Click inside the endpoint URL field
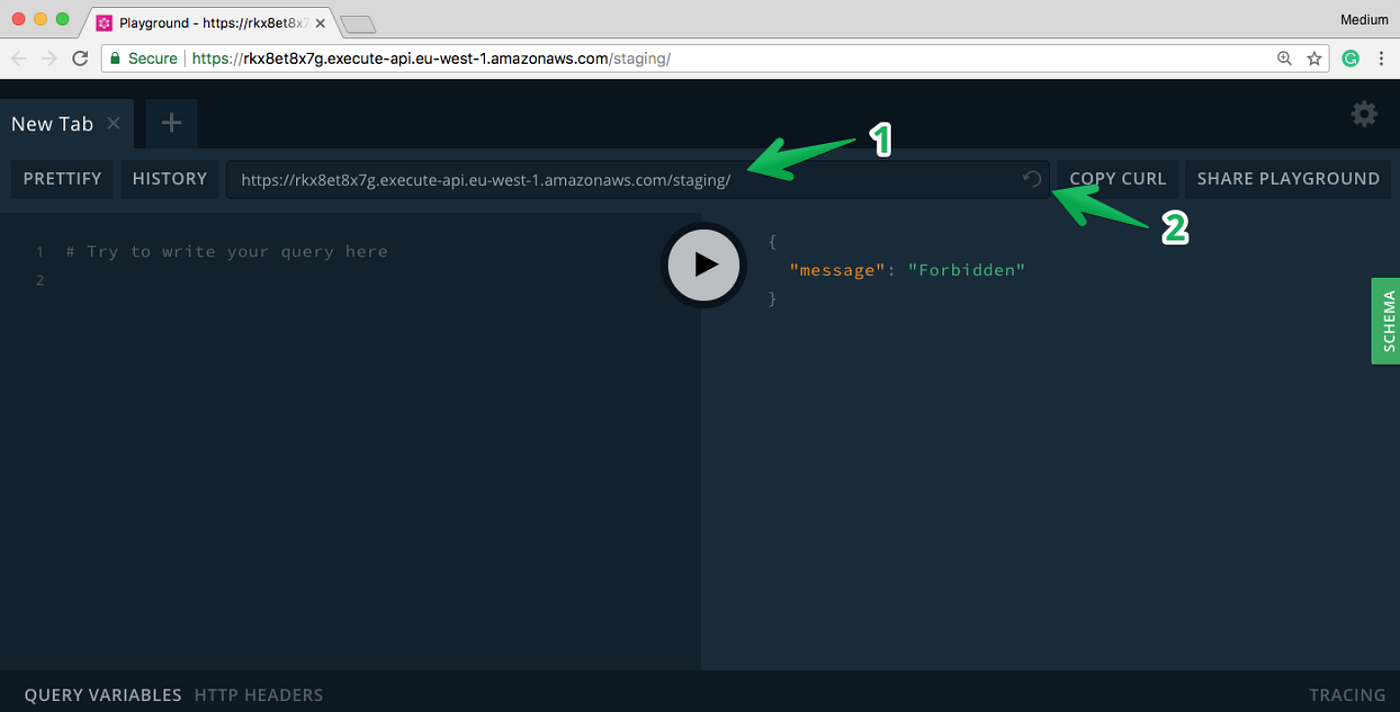1400x712 pixels. [x=600, y=178]
